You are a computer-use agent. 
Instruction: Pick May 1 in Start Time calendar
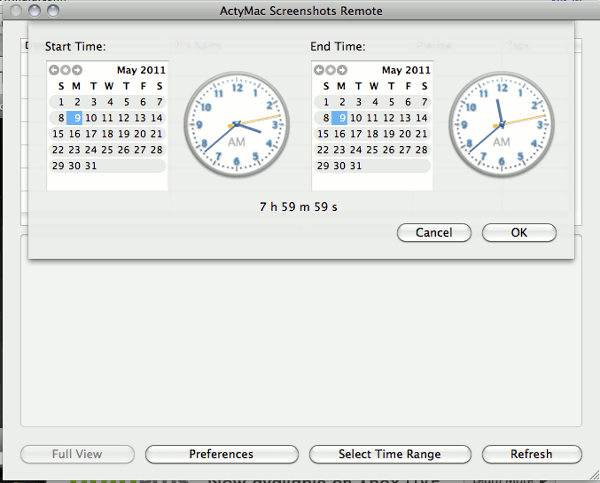click(x=61, y=102)
